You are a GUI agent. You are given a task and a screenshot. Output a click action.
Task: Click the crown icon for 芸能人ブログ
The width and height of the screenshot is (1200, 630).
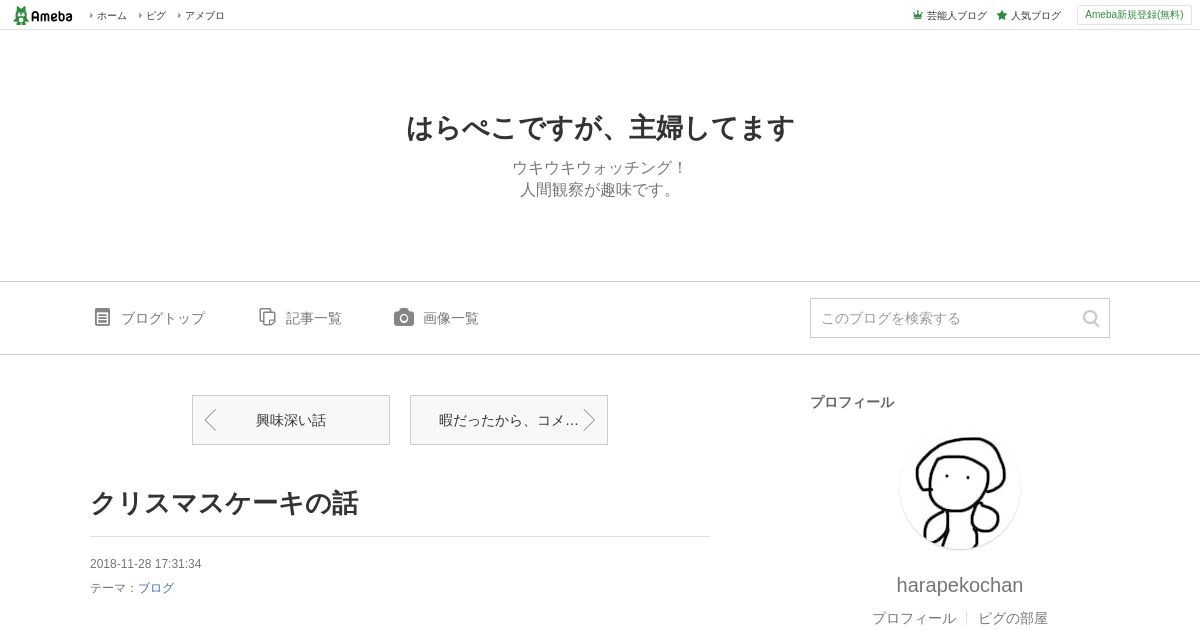tap(917, 15)
